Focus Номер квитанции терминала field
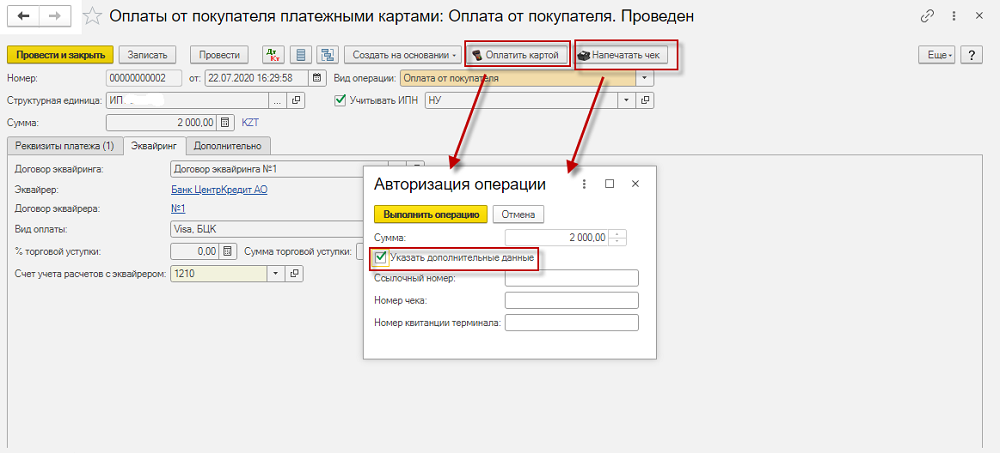The image size is (1000, 453). tap(571, 322)
